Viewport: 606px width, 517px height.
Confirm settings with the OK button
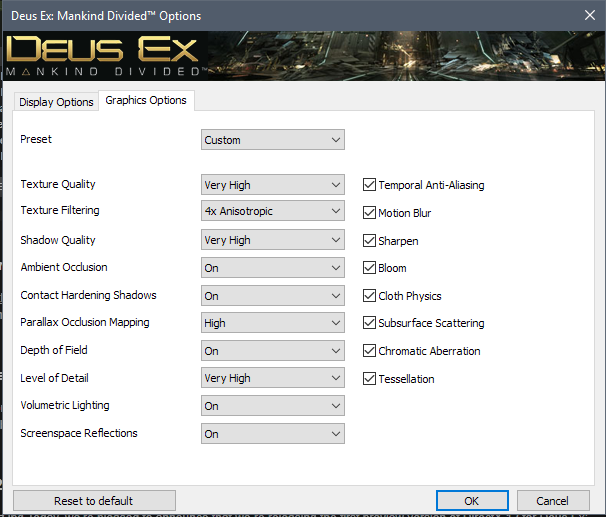click(472, 501)
